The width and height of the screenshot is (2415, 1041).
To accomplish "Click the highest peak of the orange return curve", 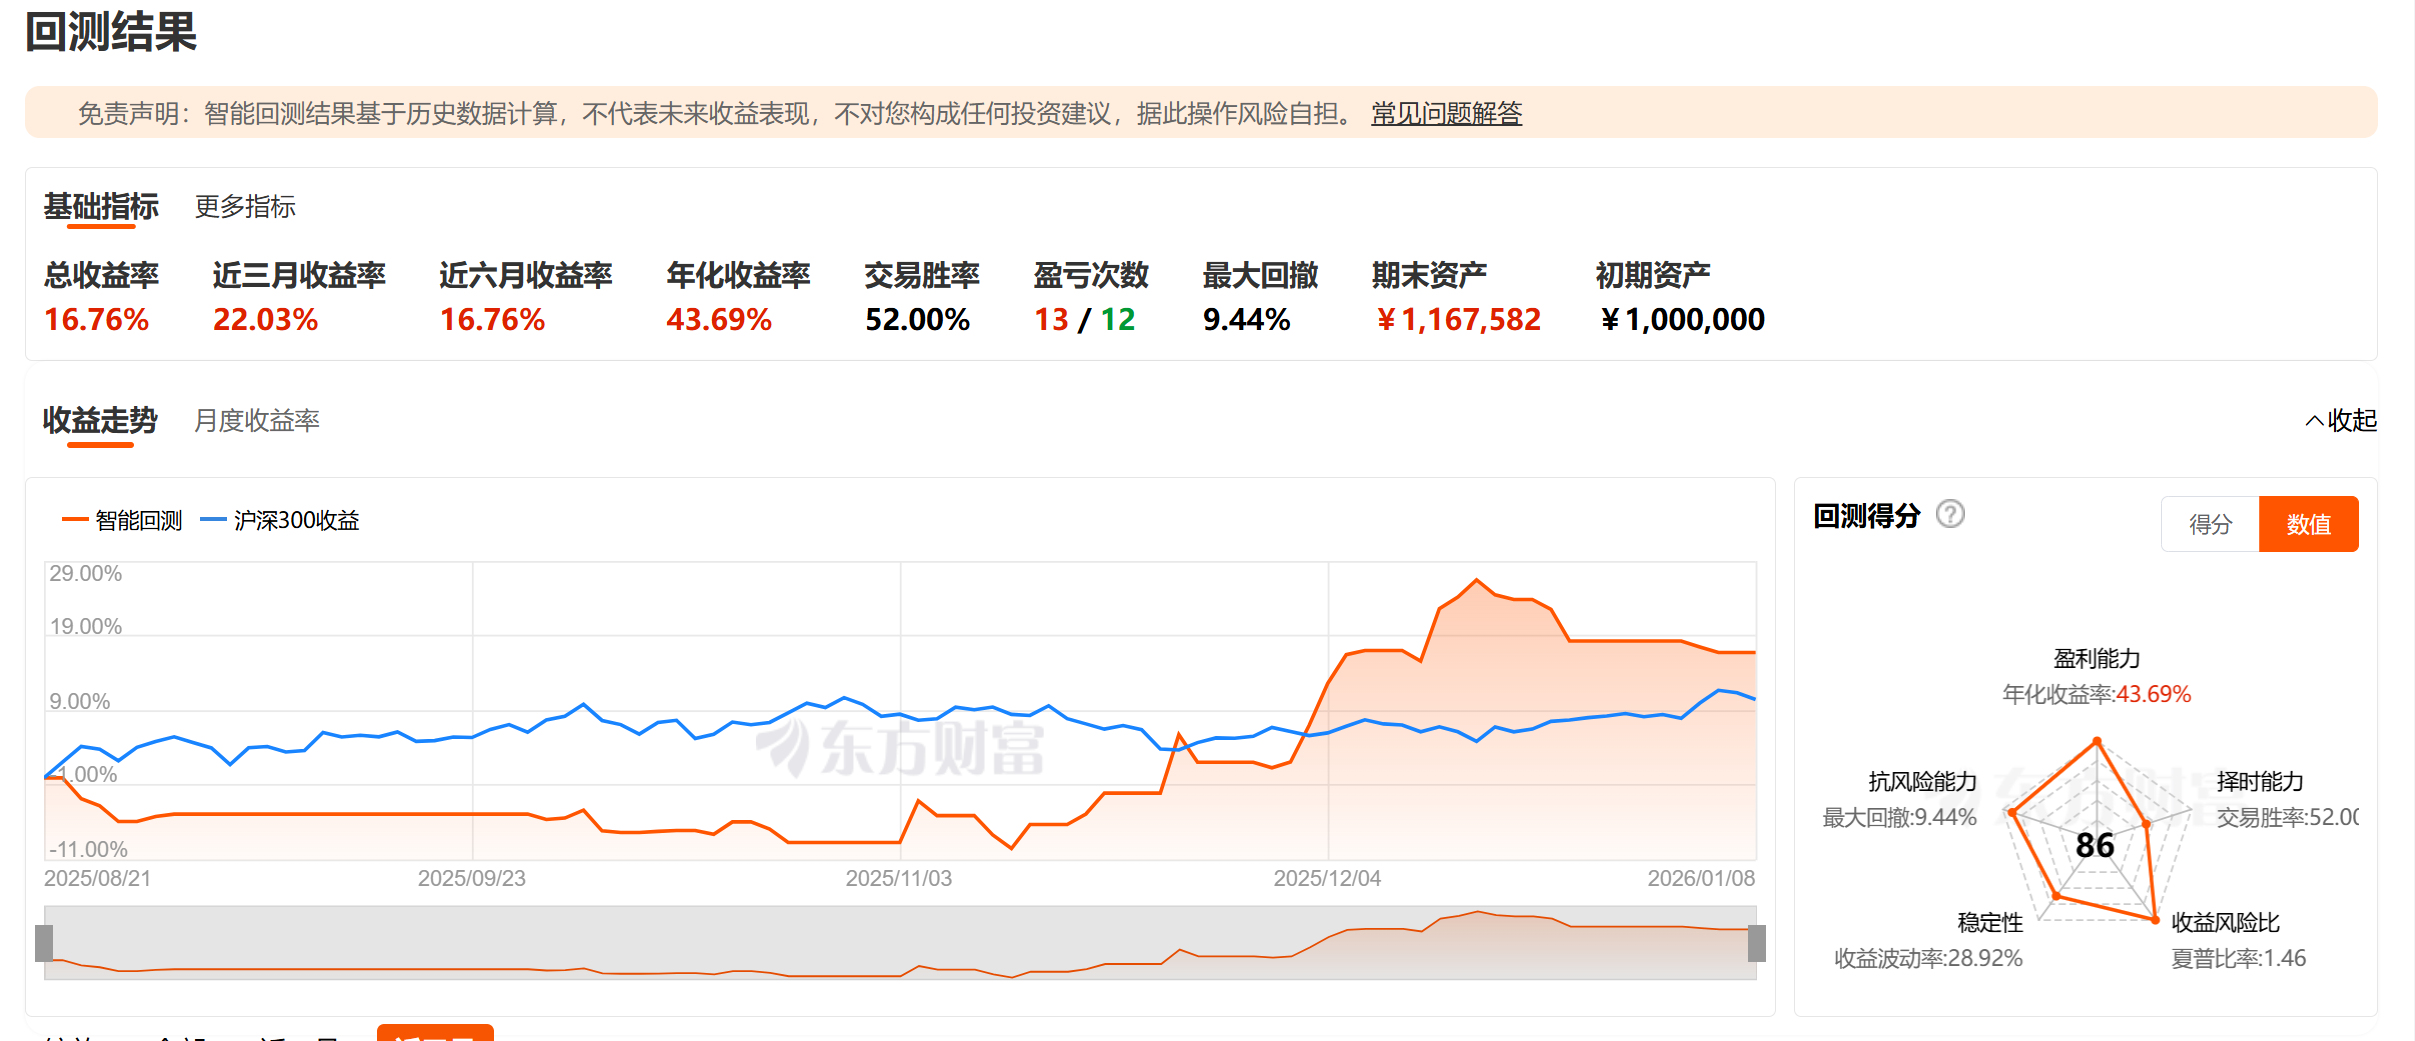I will point(1476,580).
